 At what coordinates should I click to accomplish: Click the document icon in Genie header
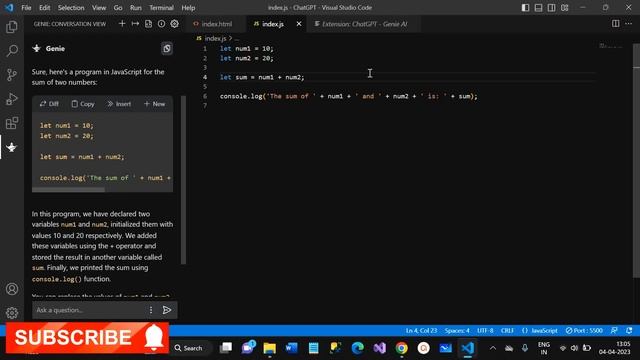tap(148, 24)
